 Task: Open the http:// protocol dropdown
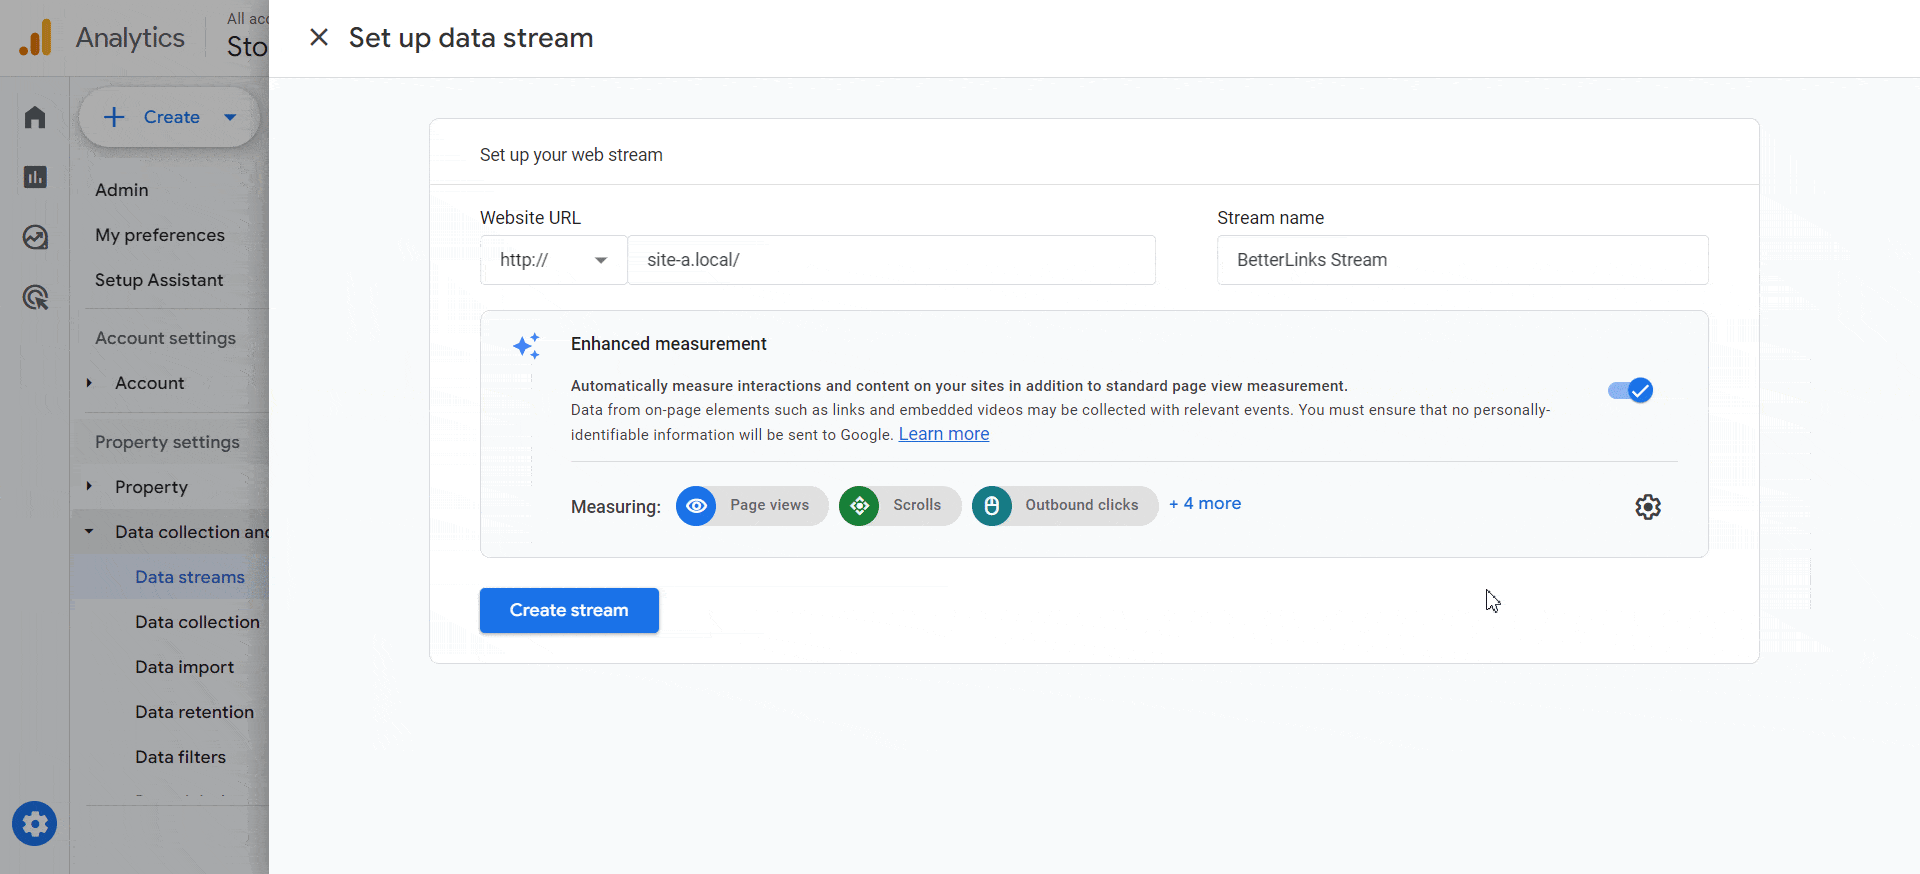point(554,260)
